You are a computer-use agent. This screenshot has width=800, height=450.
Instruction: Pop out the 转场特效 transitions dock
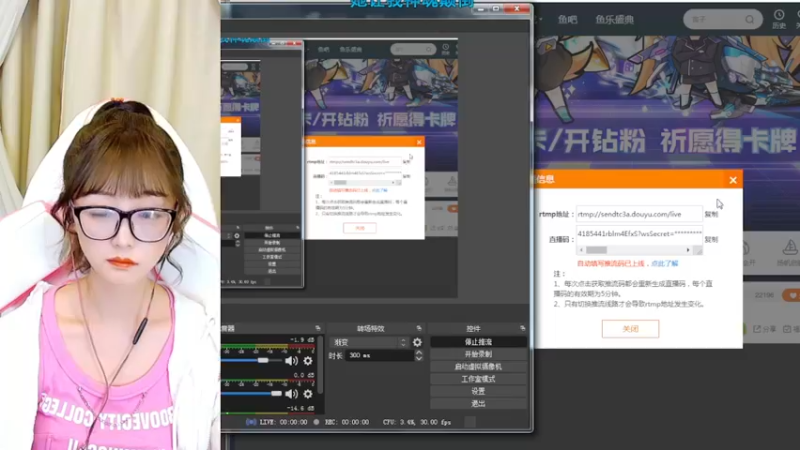pyautogui.click(x=419, y=328)
